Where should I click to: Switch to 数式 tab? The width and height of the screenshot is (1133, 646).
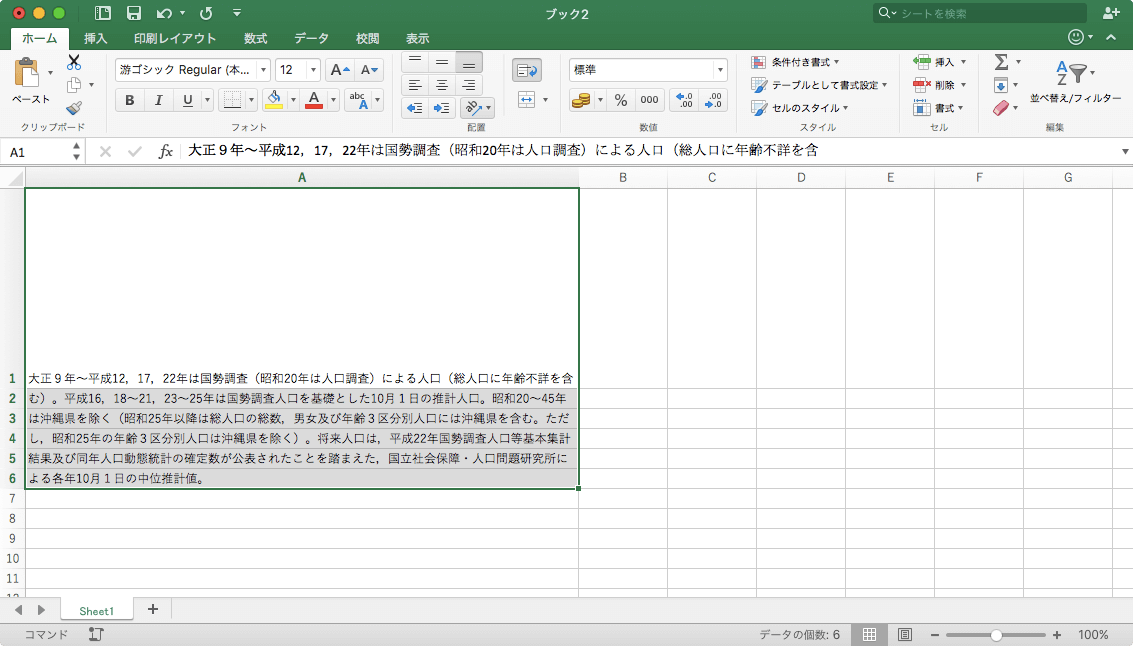[x=256, y=38]
